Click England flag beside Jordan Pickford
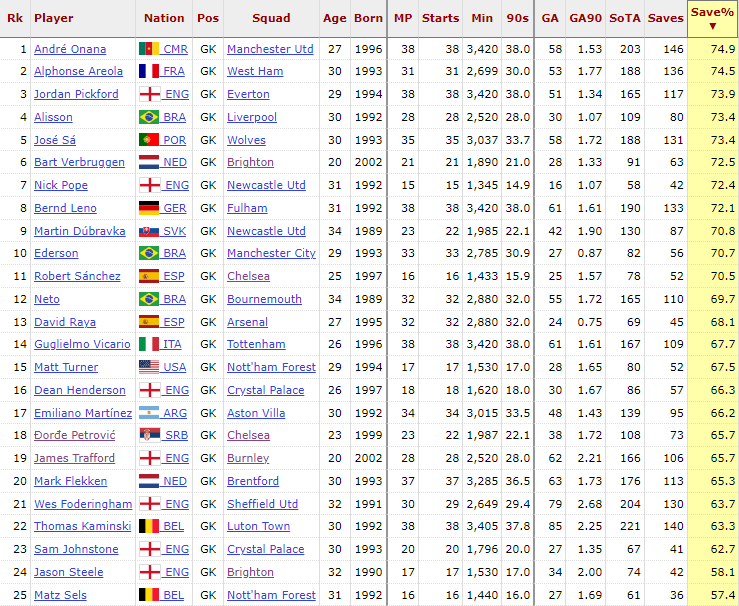Viewport: 739px width, 606px height. (x=150, y=94)
